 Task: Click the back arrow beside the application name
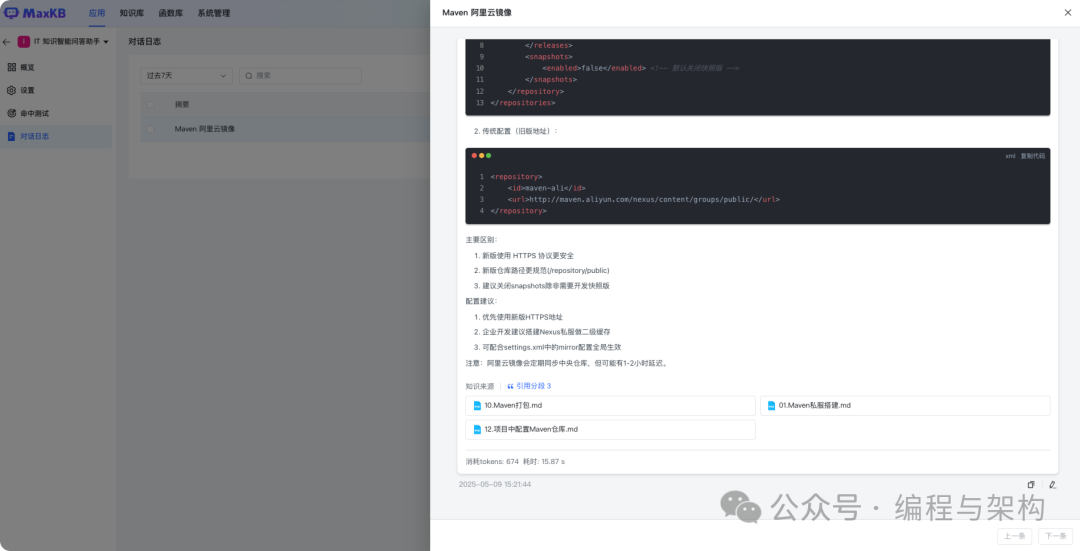tap(6, 42)
